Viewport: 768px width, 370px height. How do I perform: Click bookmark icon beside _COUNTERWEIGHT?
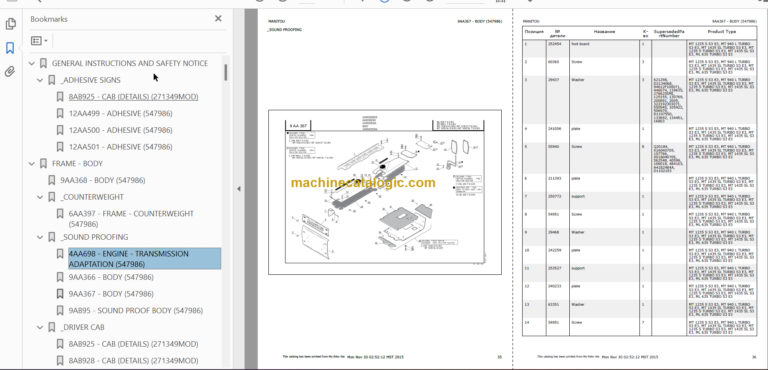(x=51, y=197)
